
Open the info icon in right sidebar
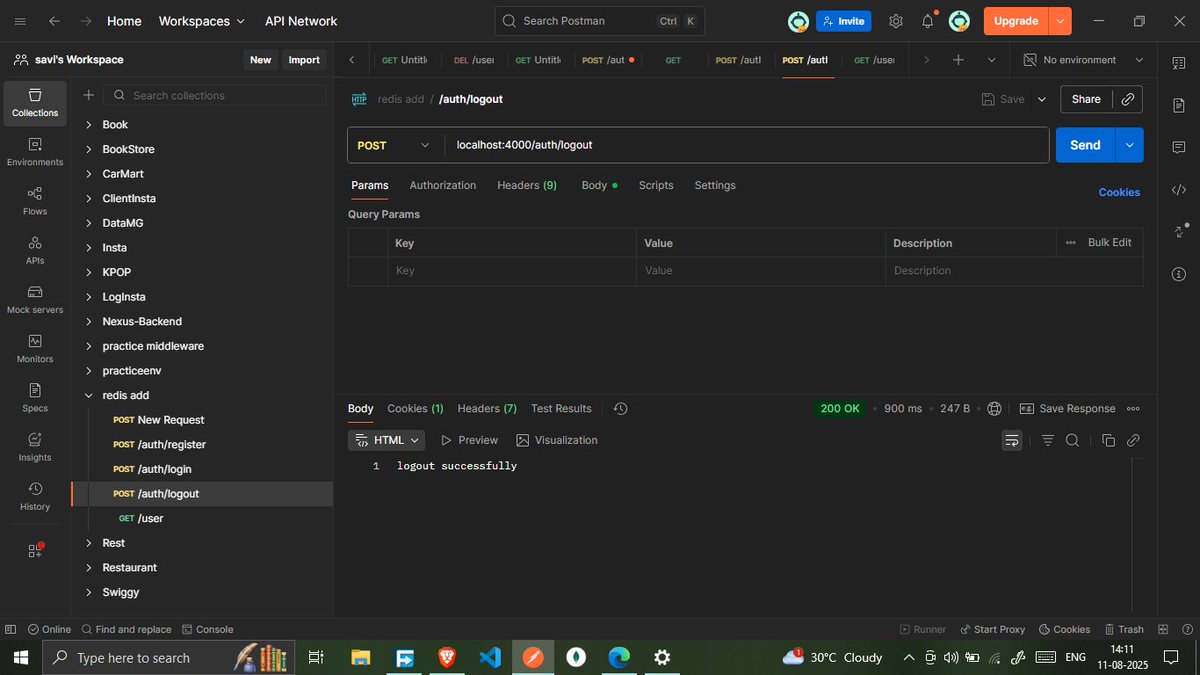click(1179, 274)
